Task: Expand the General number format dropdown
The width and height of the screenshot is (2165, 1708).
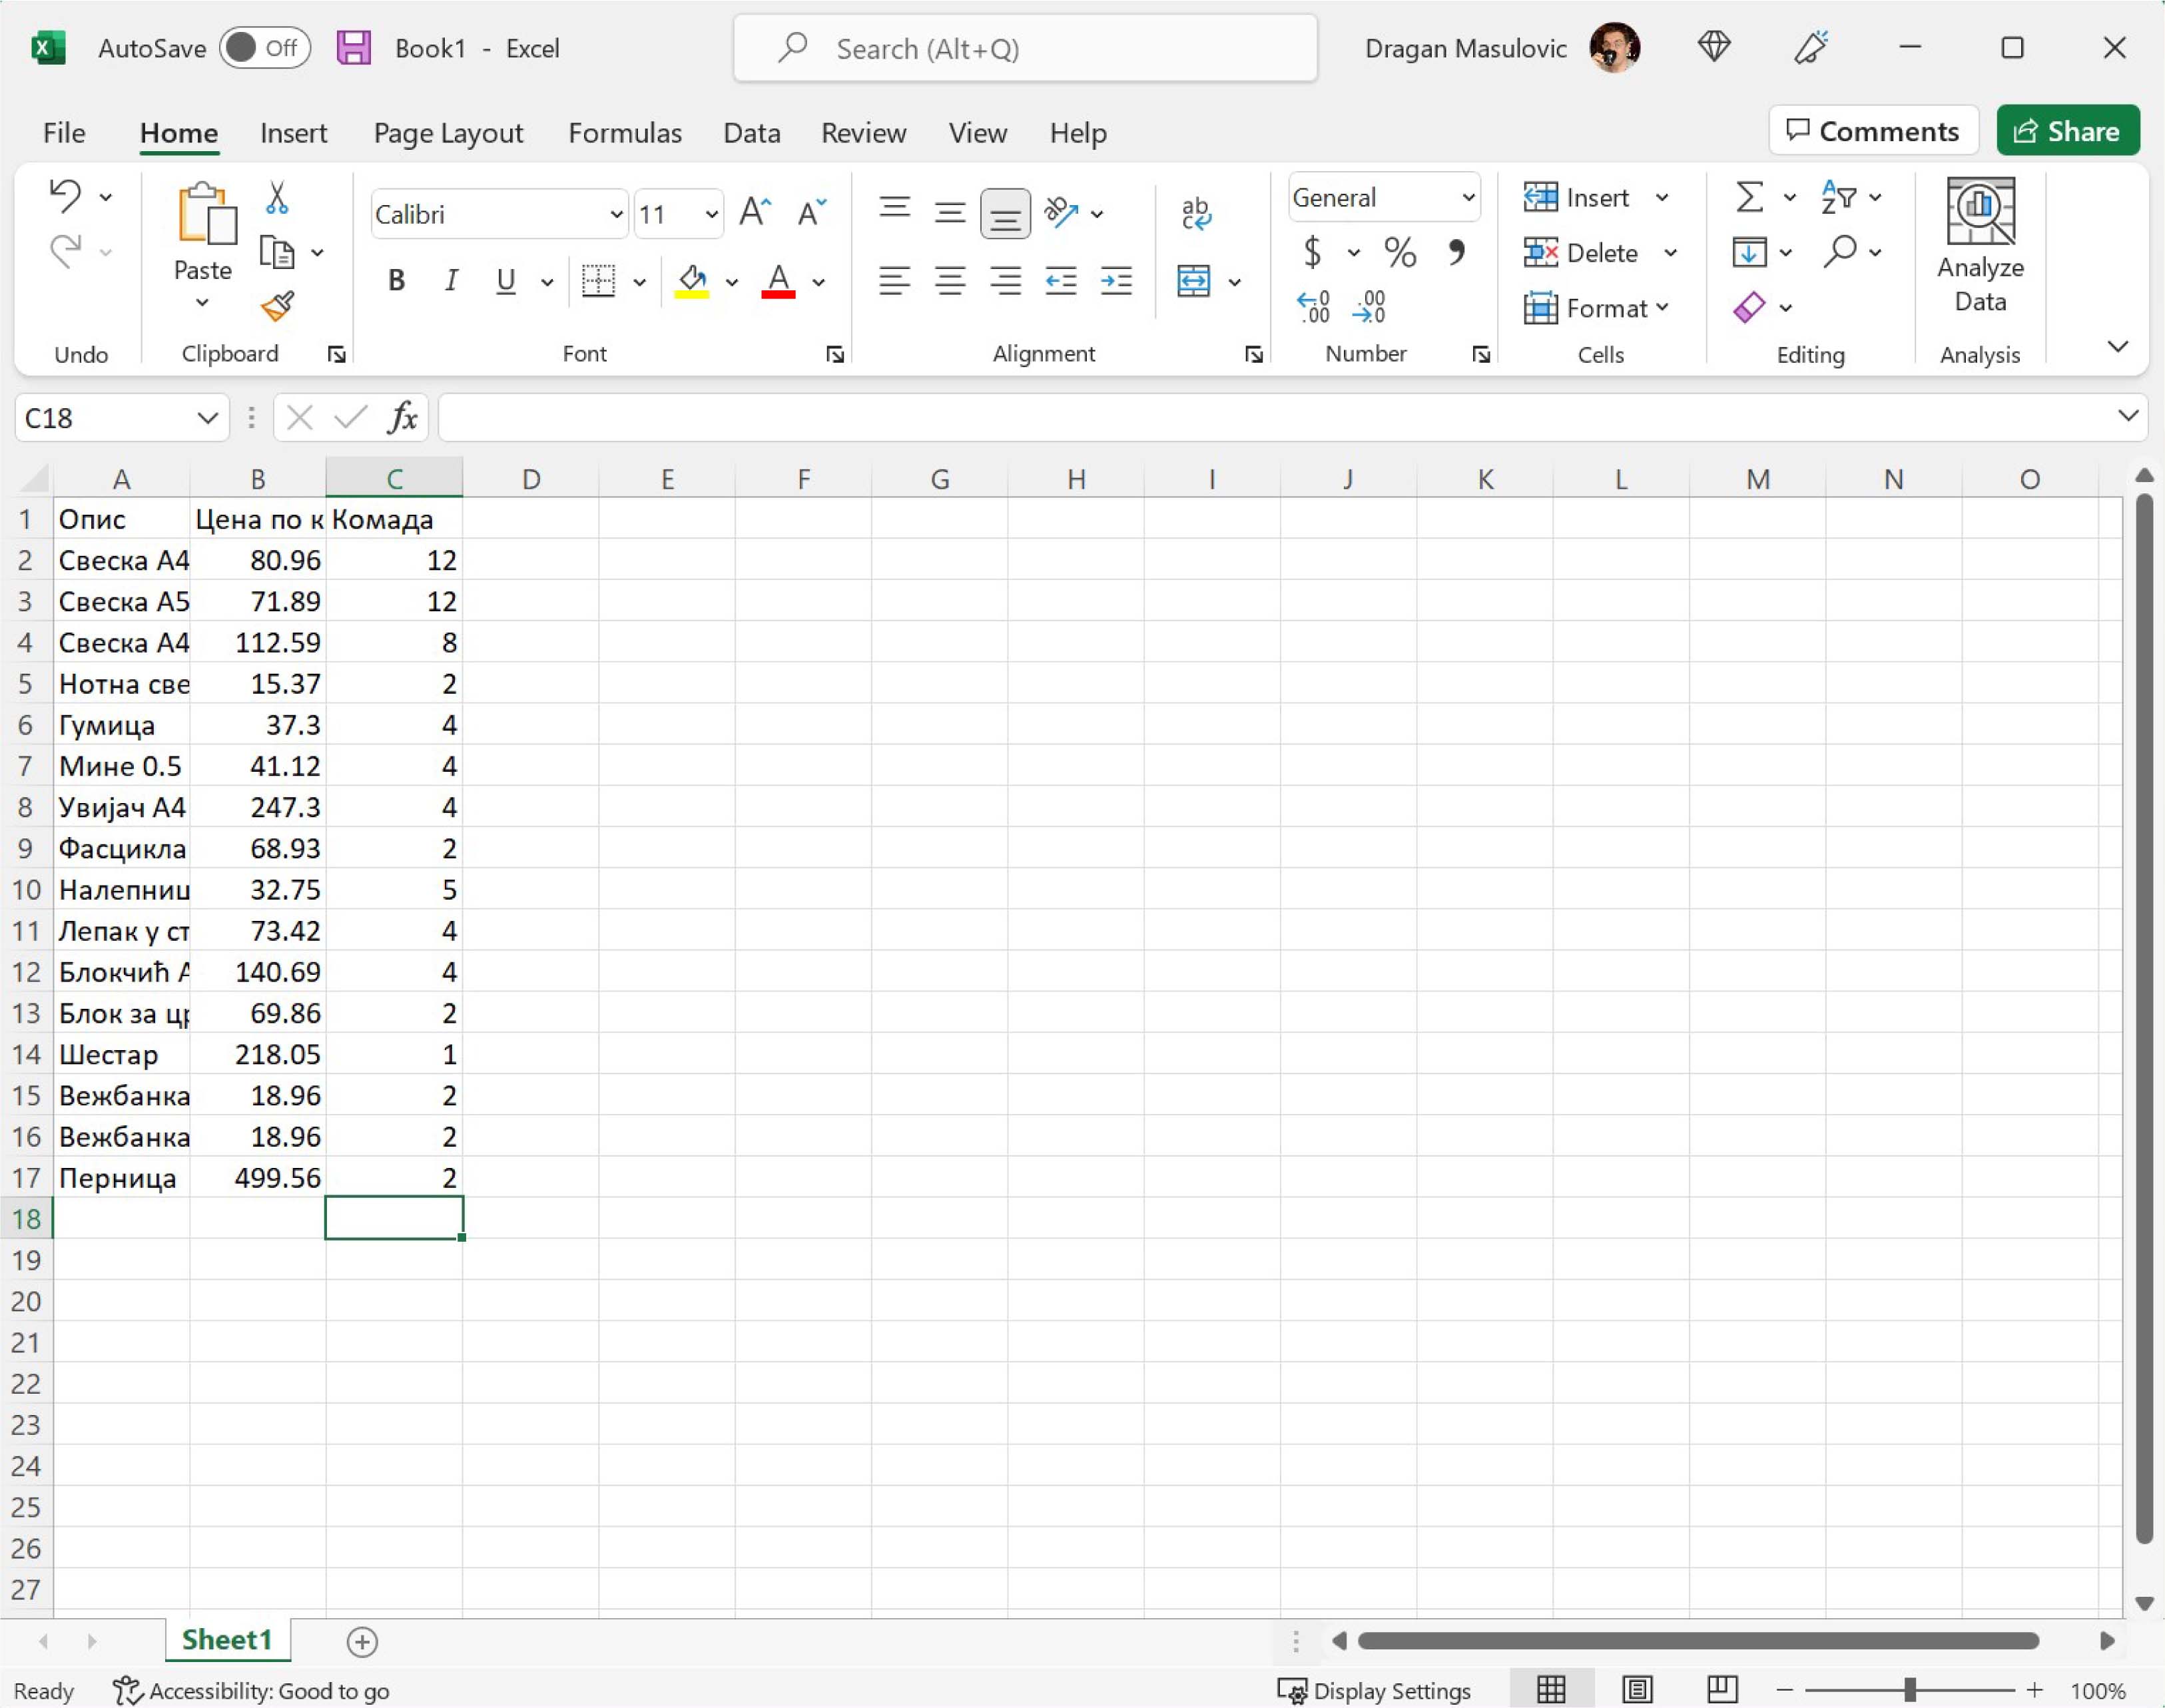Action: click(1468, 197)
